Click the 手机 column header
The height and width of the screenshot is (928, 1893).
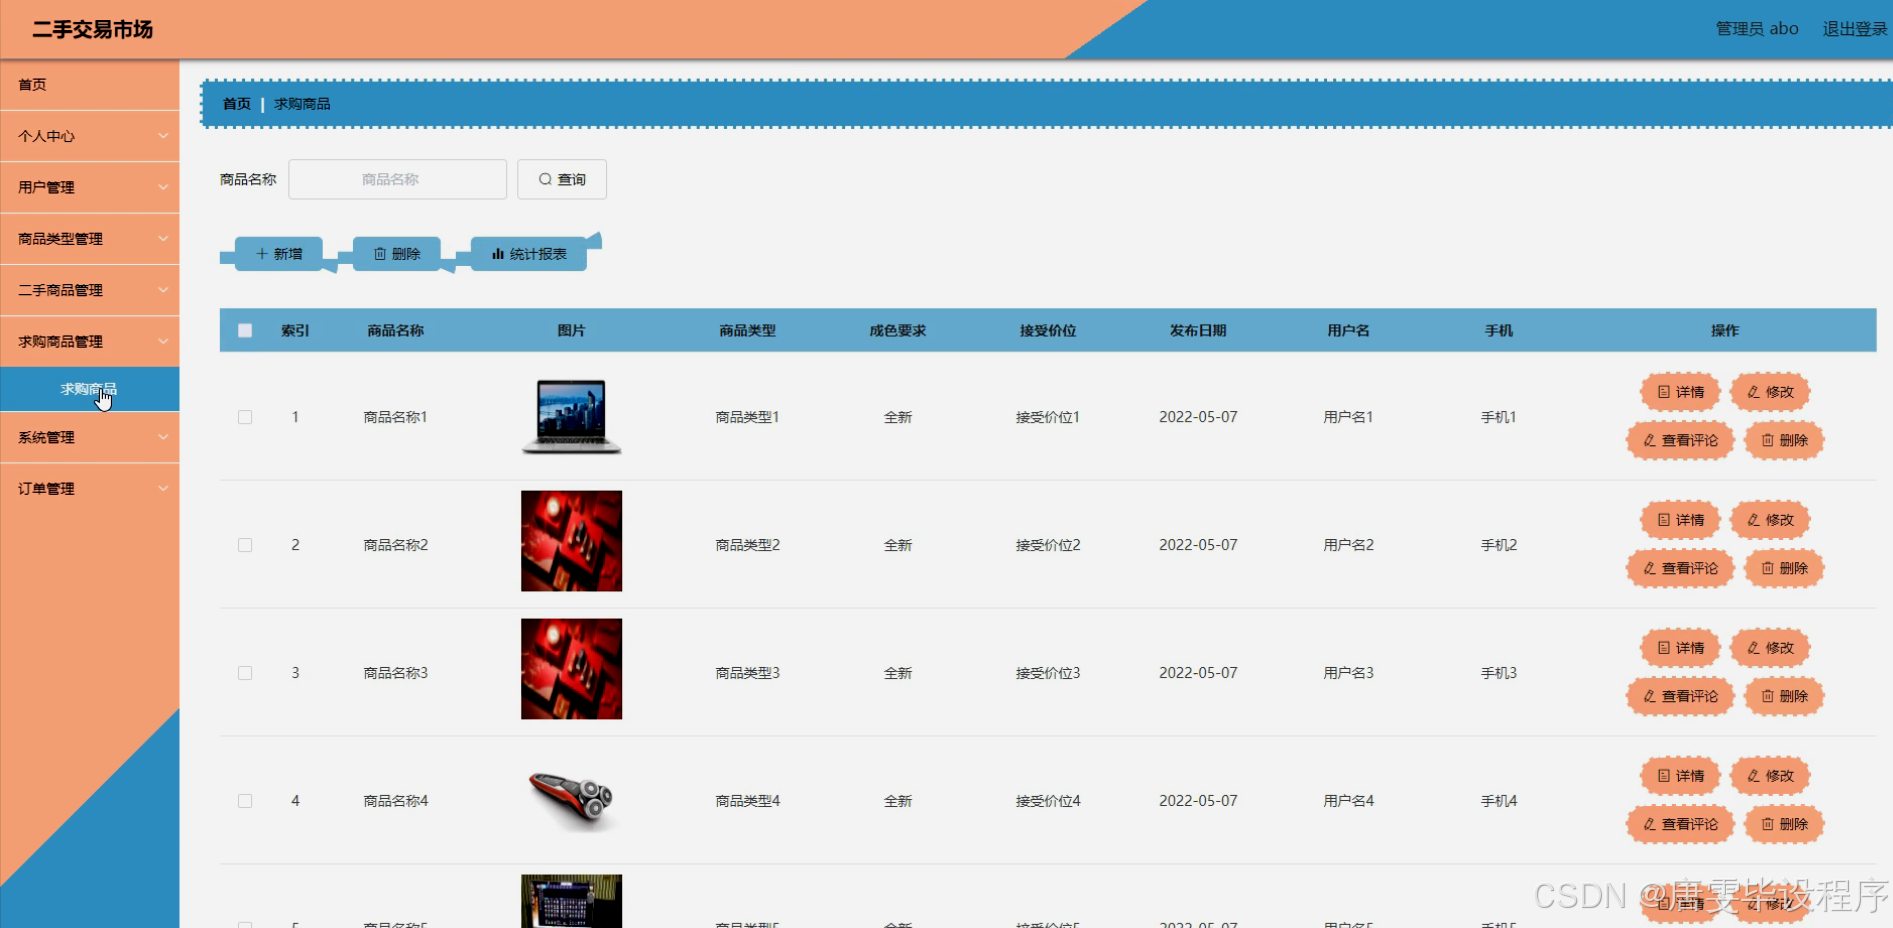(1499, 331)
